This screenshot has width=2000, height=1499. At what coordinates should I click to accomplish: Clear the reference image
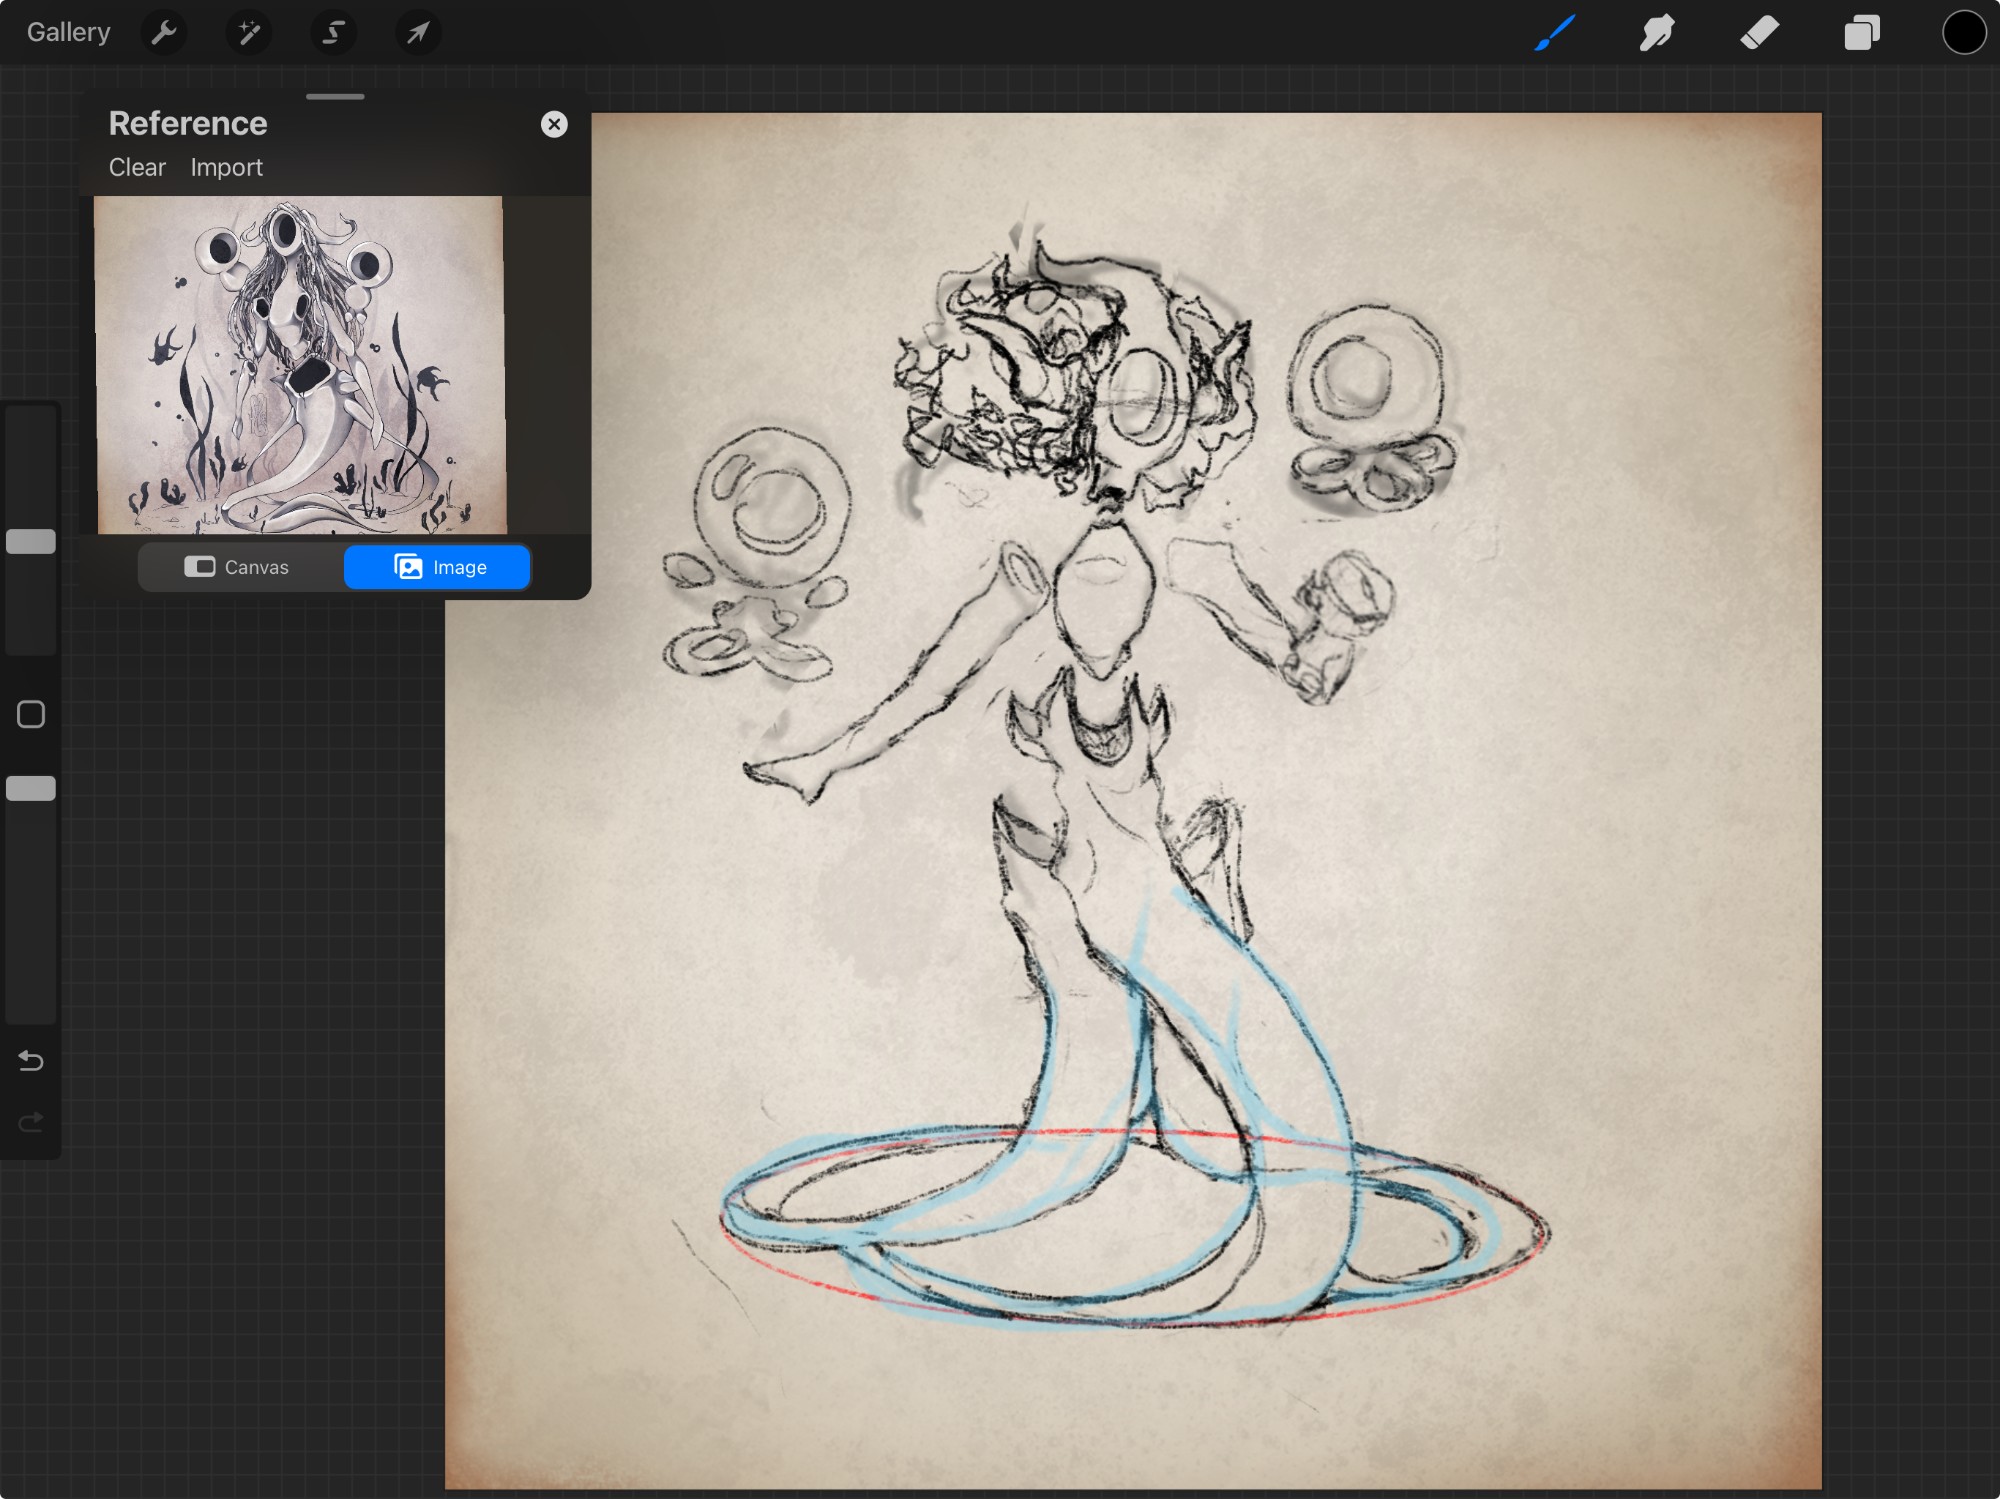click(x=137, y=167)
